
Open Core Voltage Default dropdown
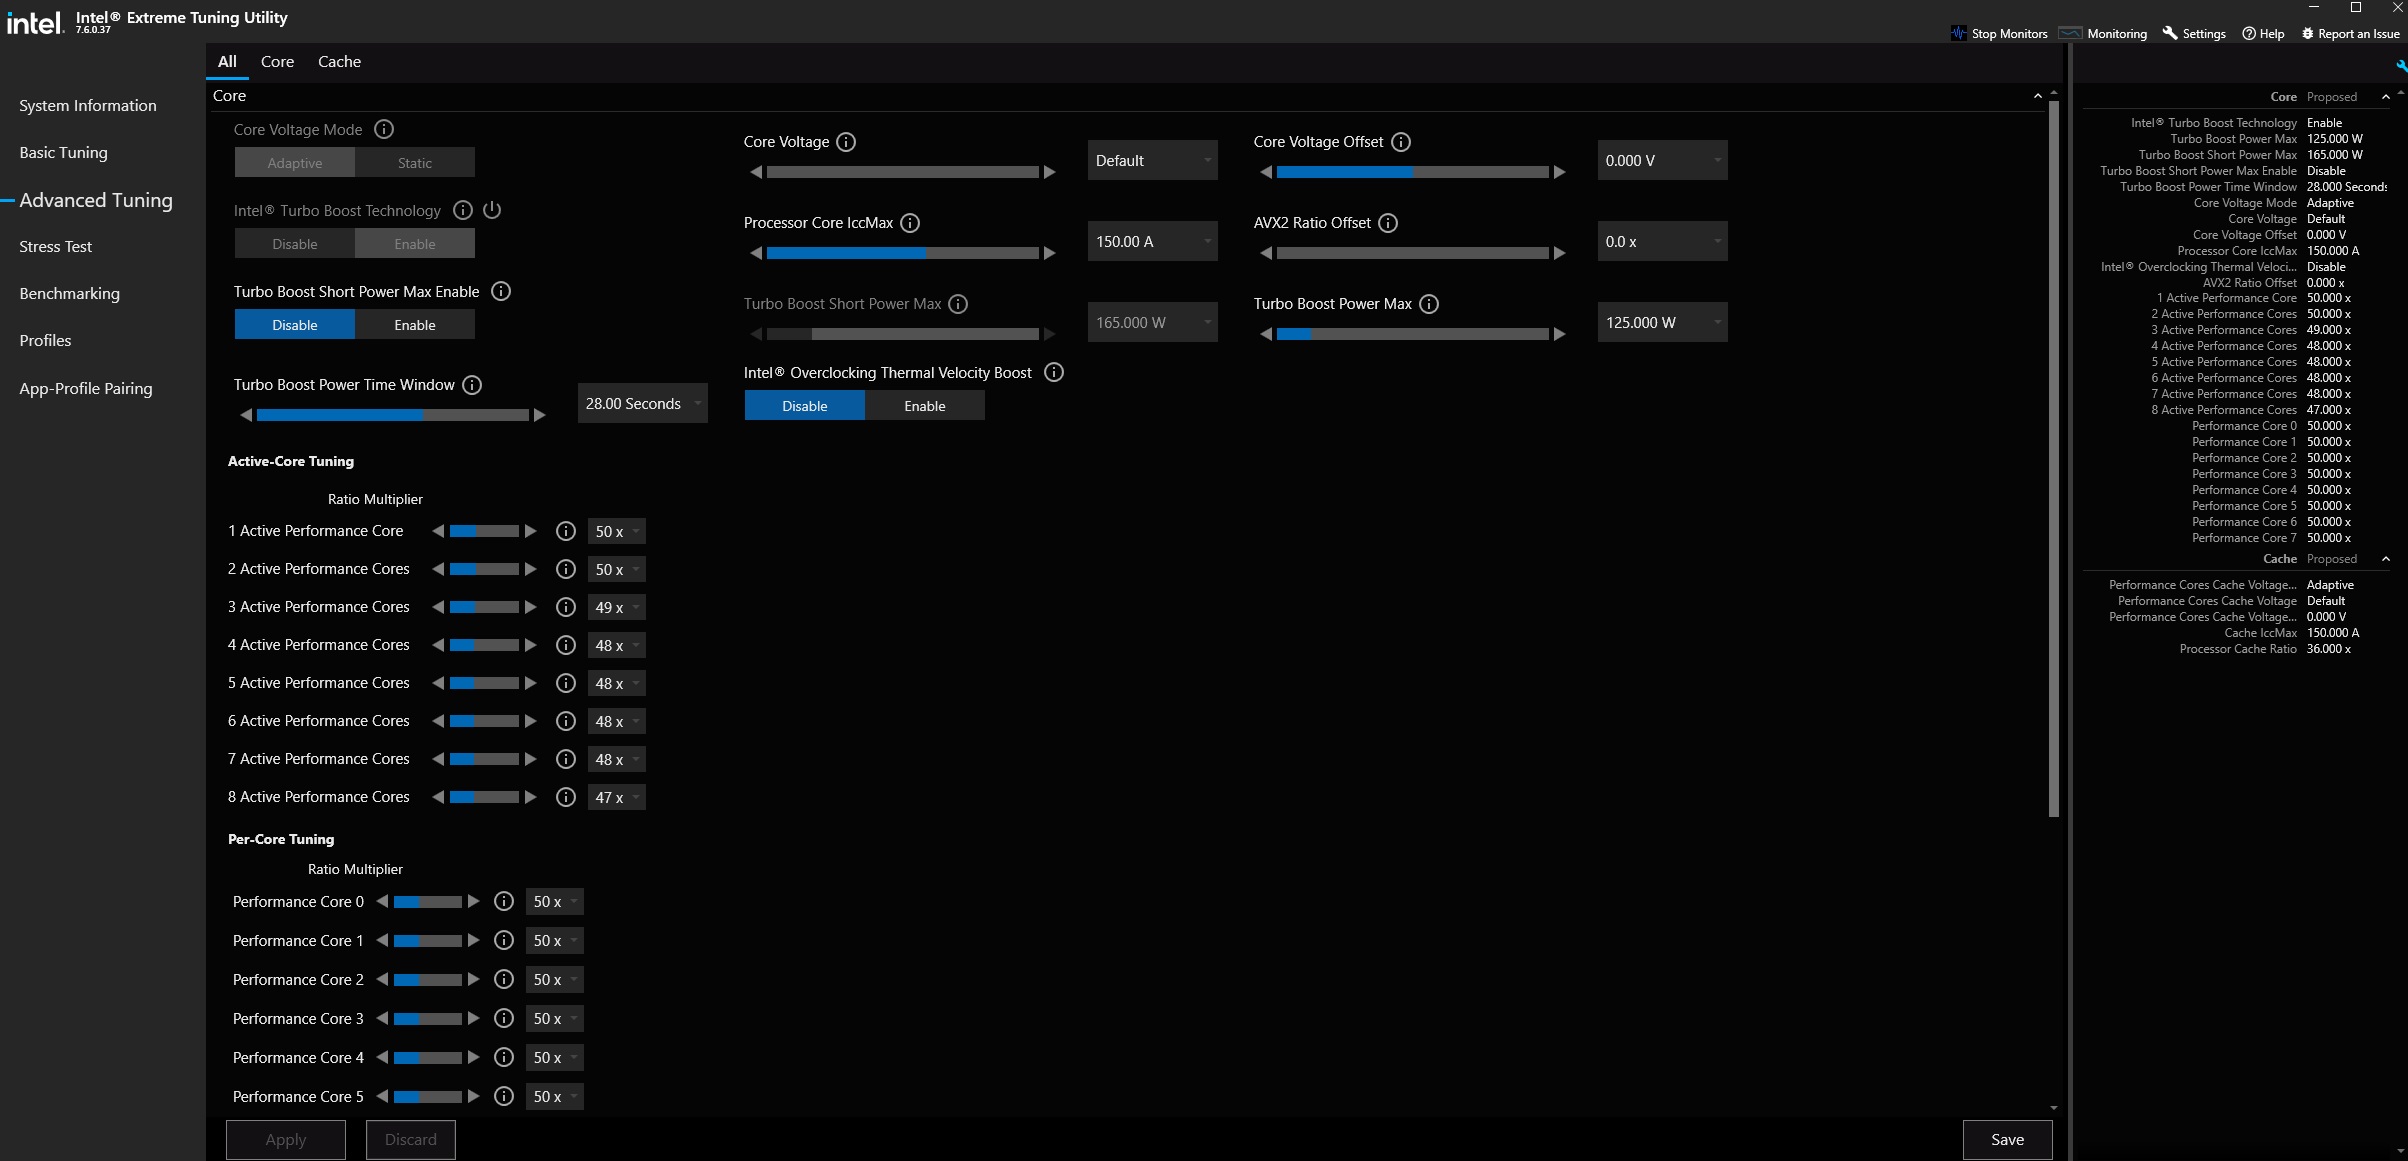[x=1153, y=160]
